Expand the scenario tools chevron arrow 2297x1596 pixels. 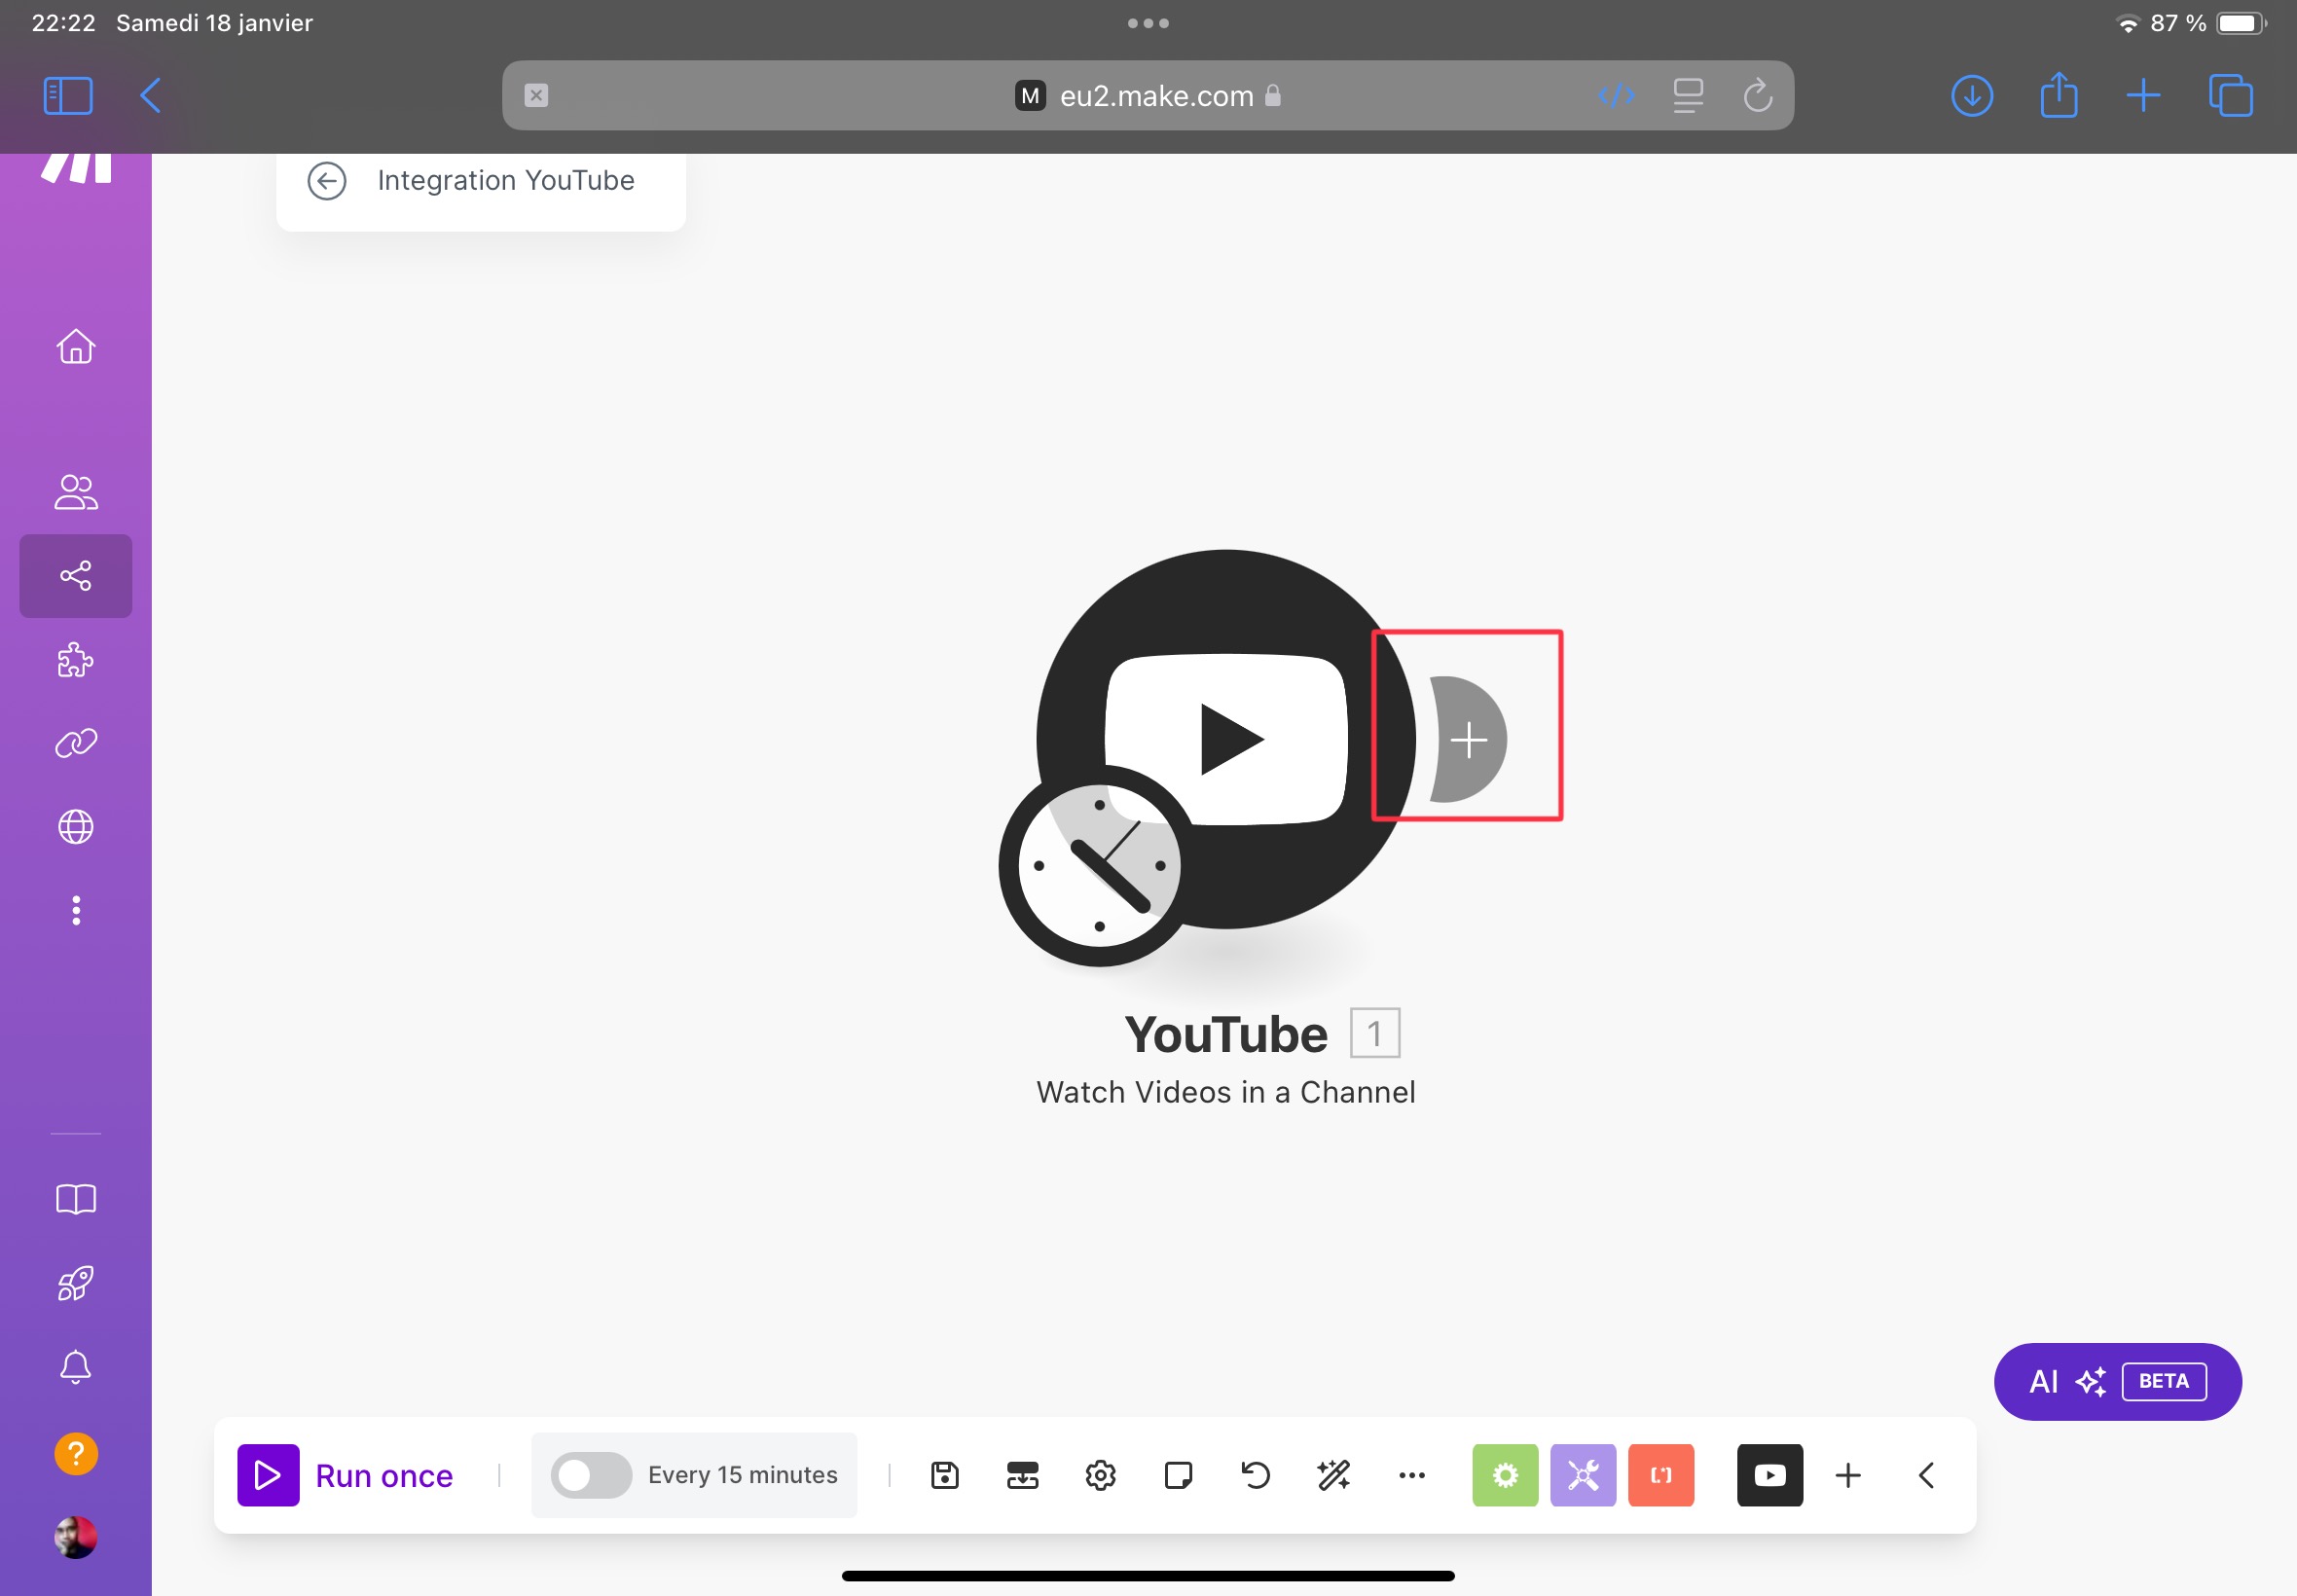1927,1475
